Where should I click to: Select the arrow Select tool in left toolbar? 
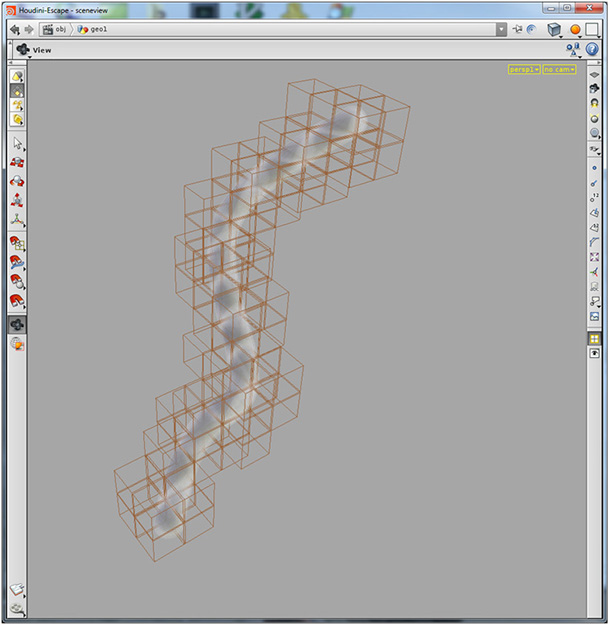click(x=17, y=143)
